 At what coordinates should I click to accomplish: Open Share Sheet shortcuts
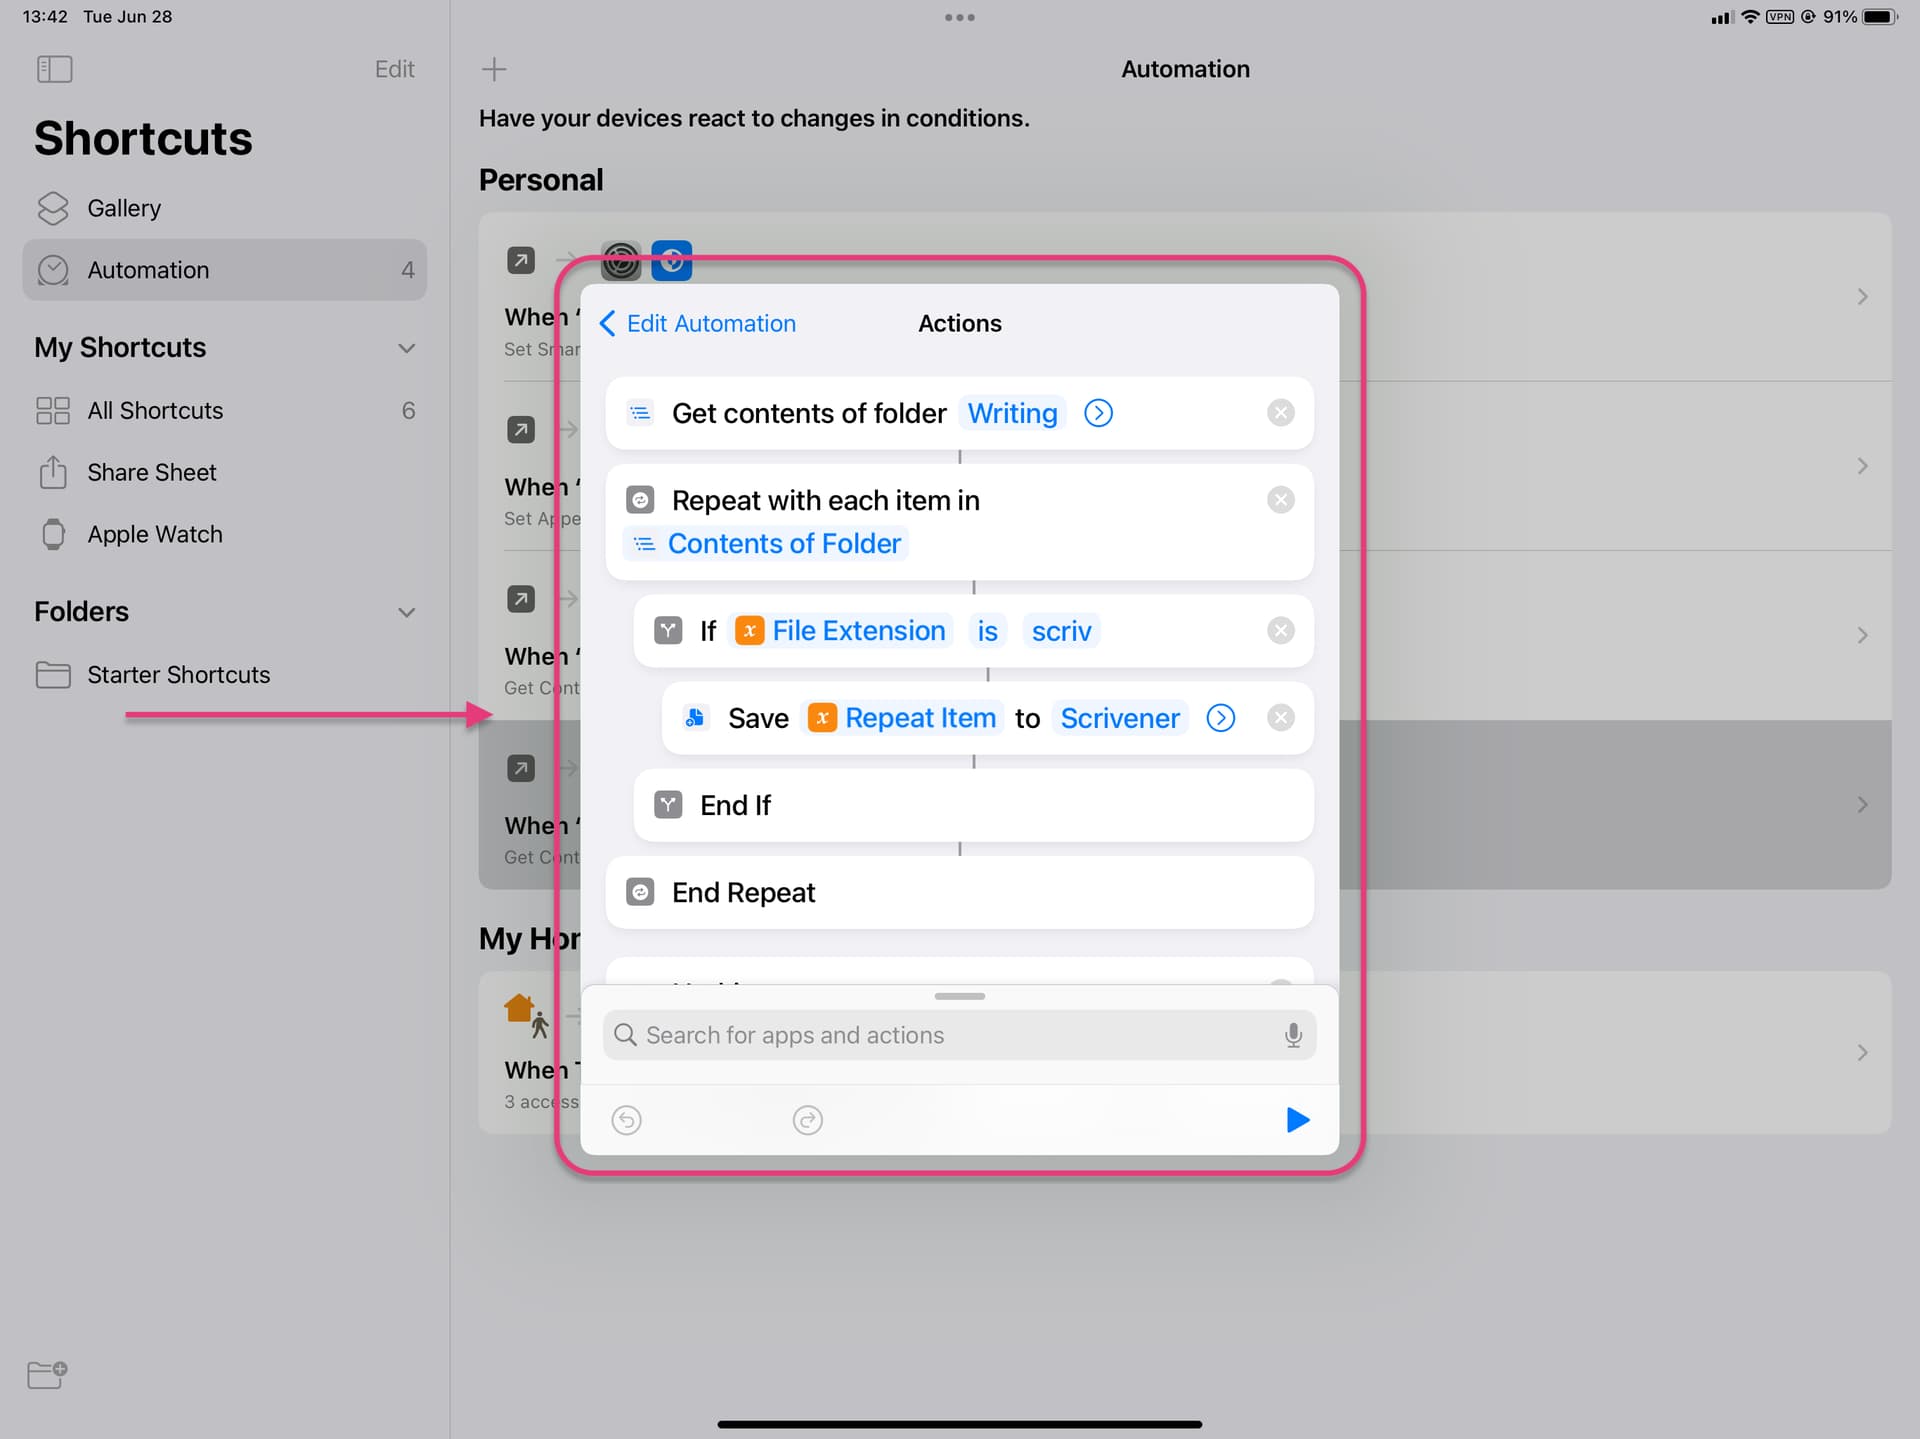tap(224, 473)
